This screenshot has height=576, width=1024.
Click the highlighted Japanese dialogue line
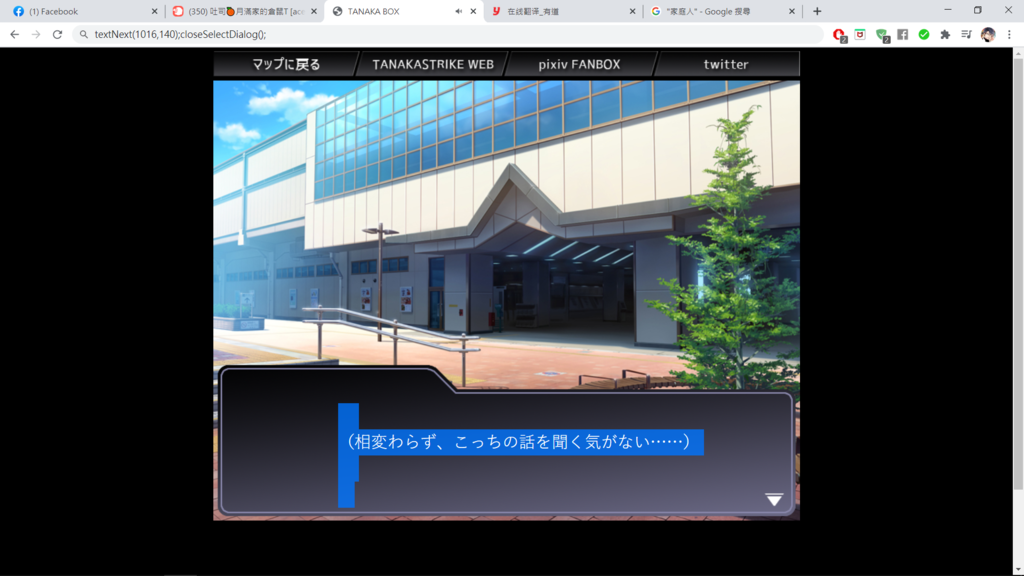point(519,442)
